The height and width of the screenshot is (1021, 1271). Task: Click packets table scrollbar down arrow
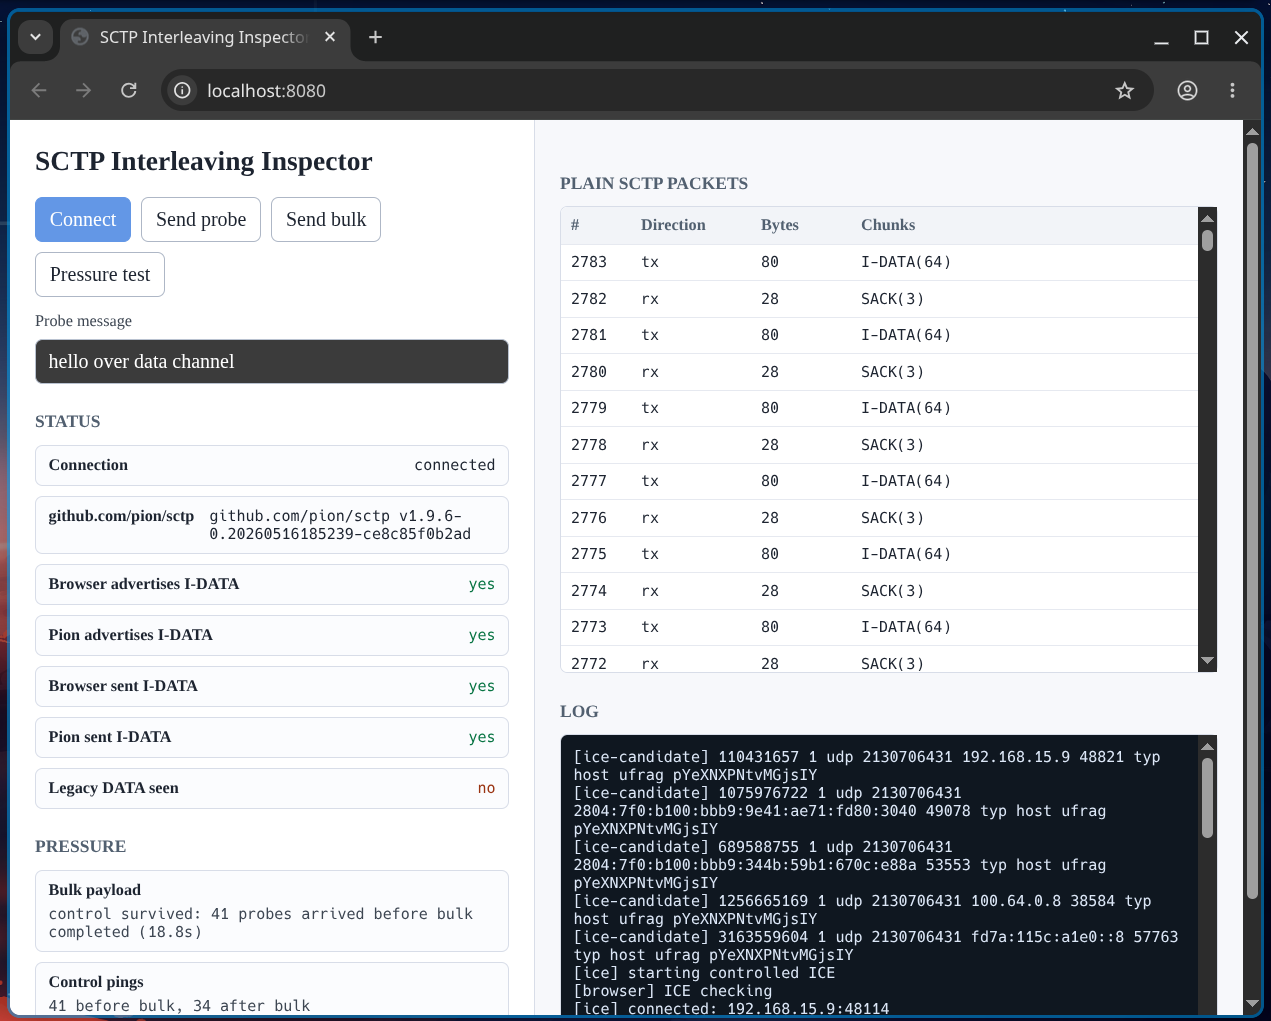pos(1207,661)
